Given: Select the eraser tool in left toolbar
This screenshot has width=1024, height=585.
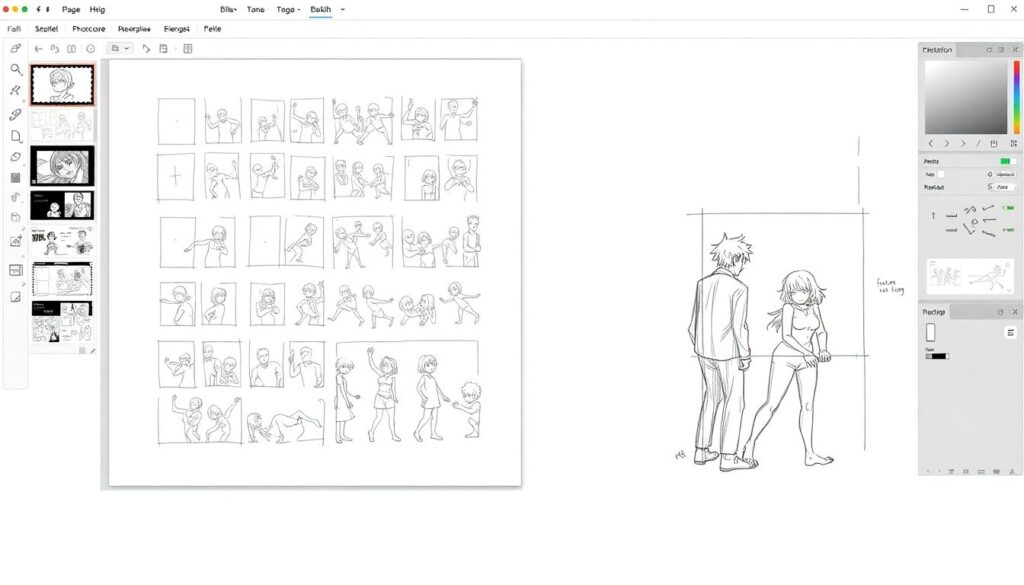Looking at the screenshot, I should (x=16, y=157).
